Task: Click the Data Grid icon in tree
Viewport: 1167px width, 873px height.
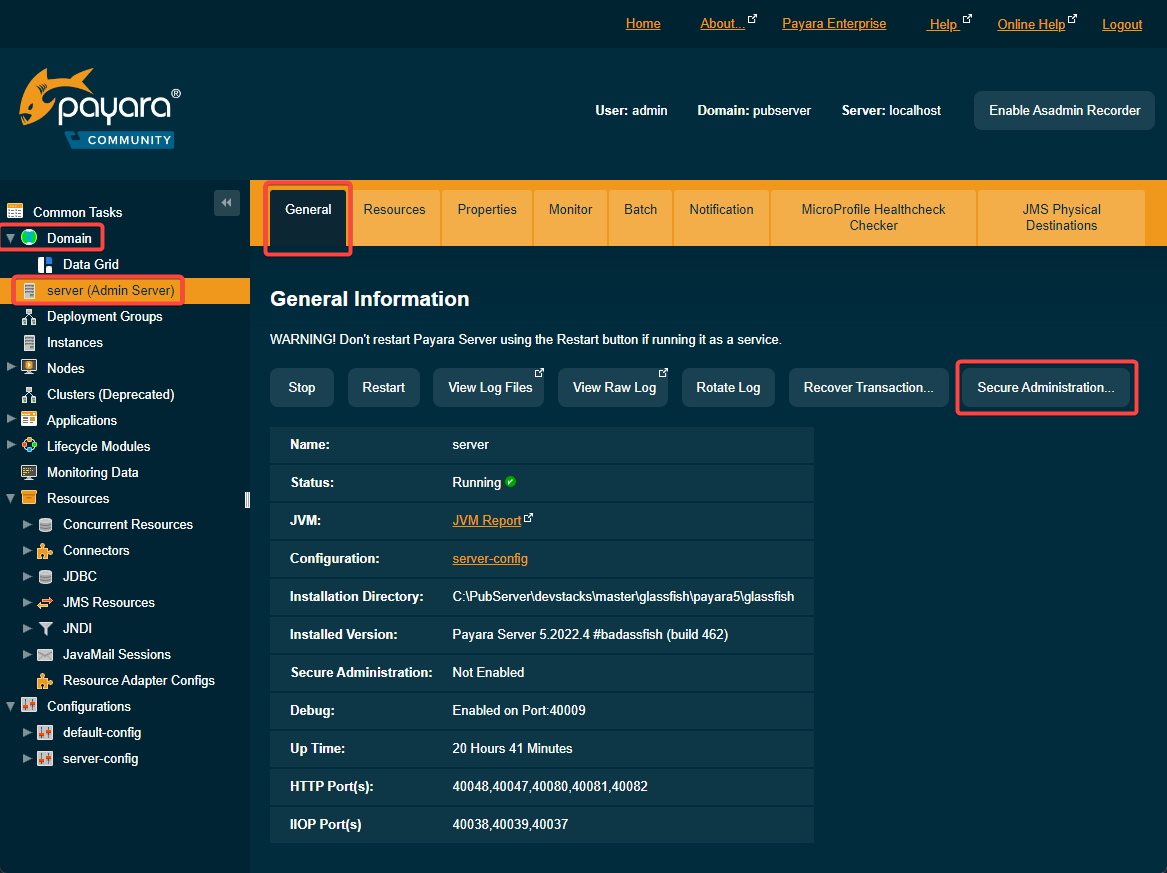Action: click(x=45, y=264)
